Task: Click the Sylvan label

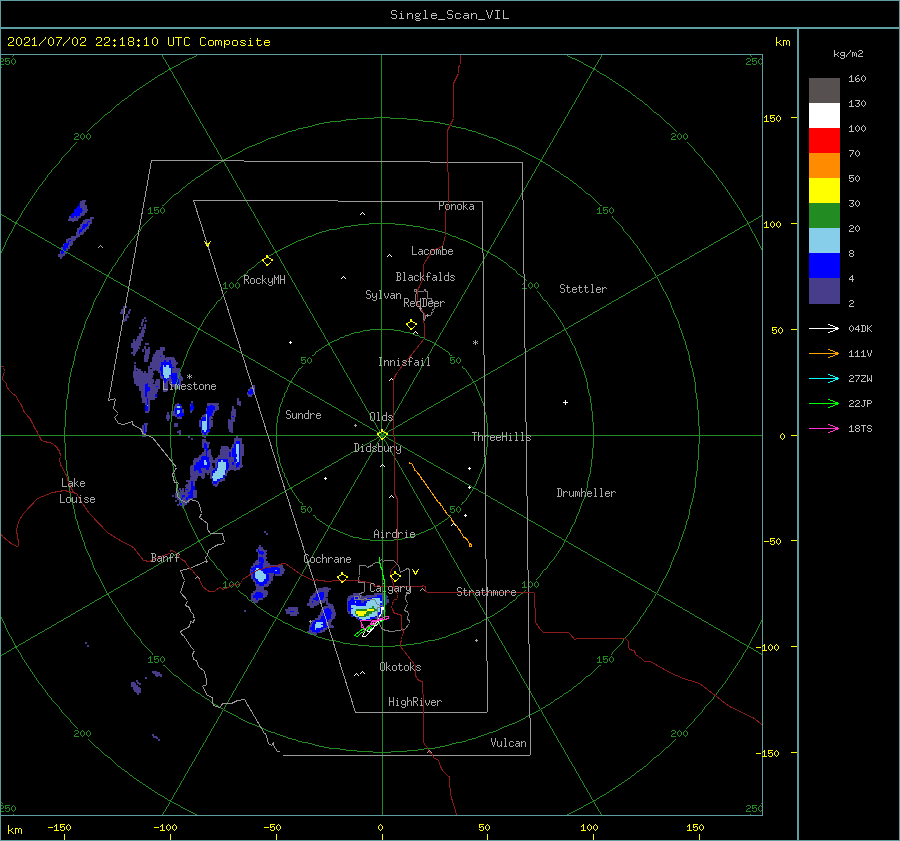Action: point(383,295)
